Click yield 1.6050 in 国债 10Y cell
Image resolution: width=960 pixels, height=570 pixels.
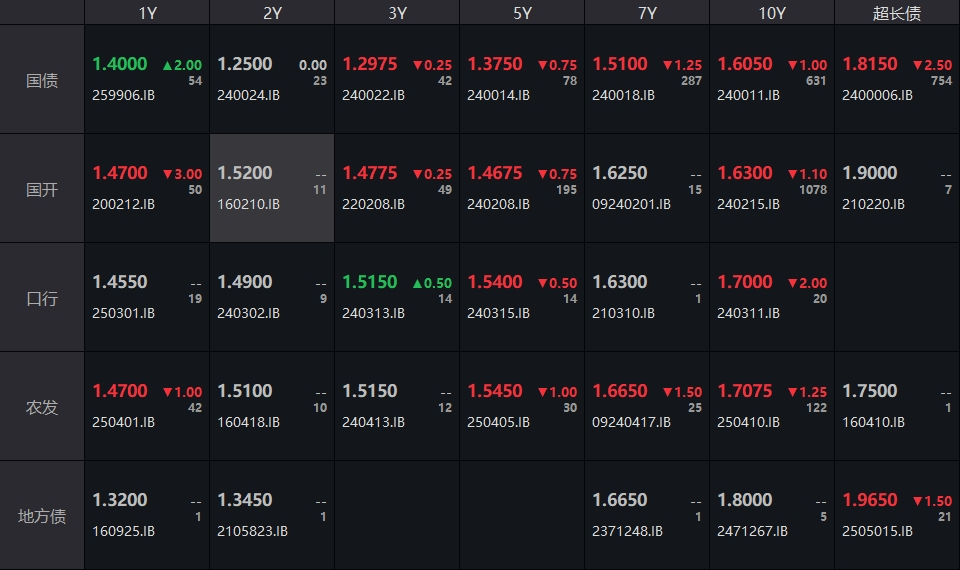point(745,64)
